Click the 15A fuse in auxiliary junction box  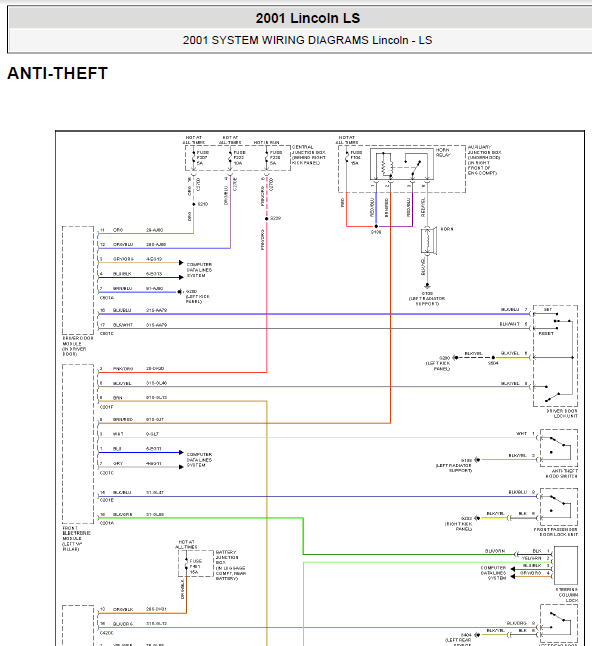pyautogui.click(x=346, y=158)
